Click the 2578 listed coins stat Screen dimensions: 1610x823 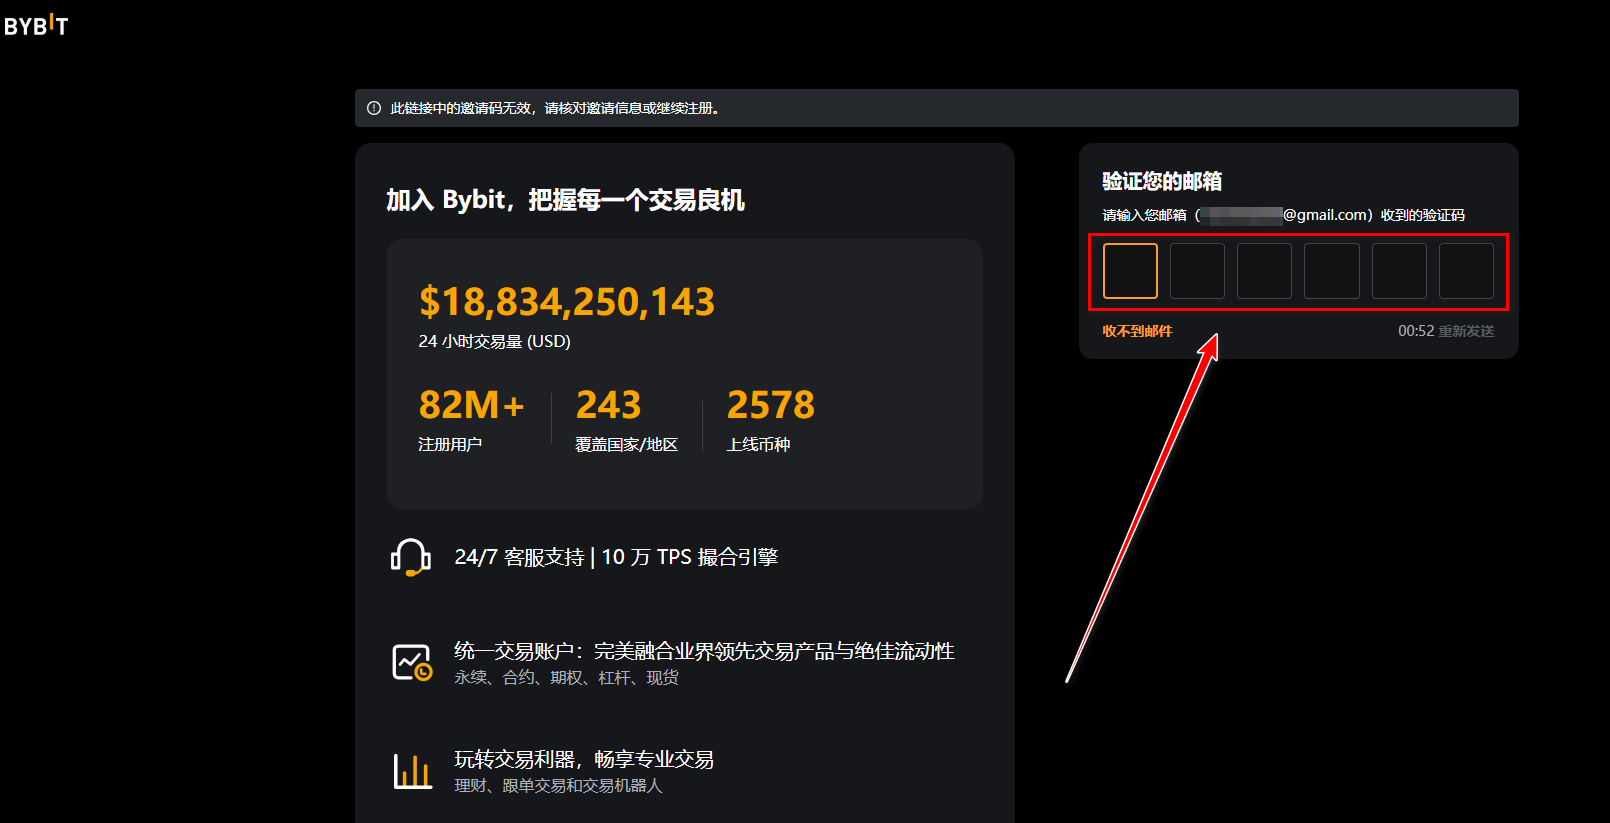coord(770,405)
